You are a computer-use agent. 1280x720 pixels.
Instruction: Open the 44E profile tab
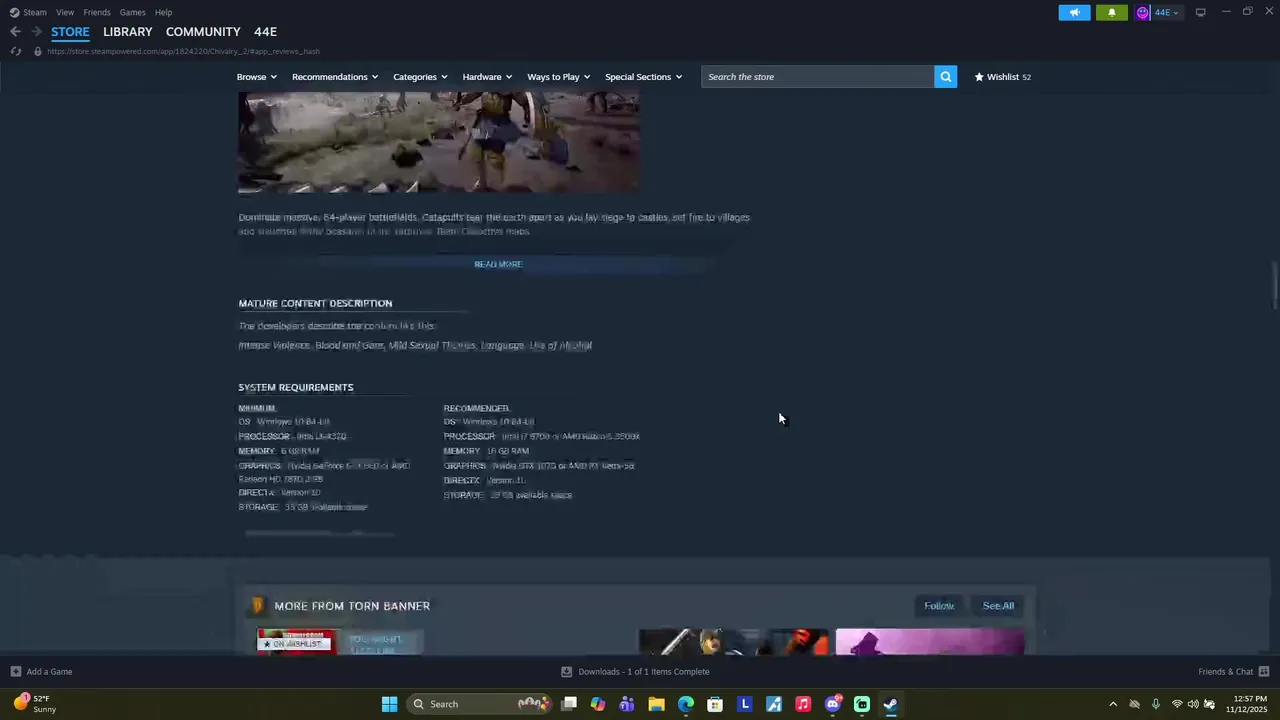pos(265,32)
